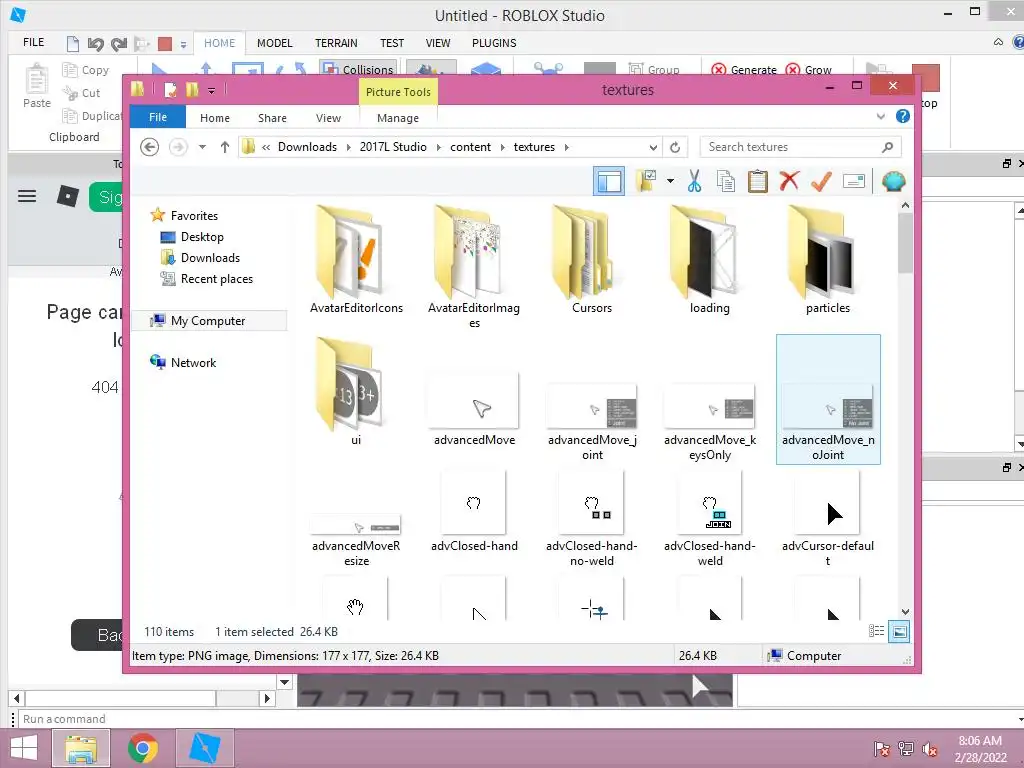Open the folder options dropdown arrow
The height and width of the screenshot is (768, 1024).
tap(670, 181)
